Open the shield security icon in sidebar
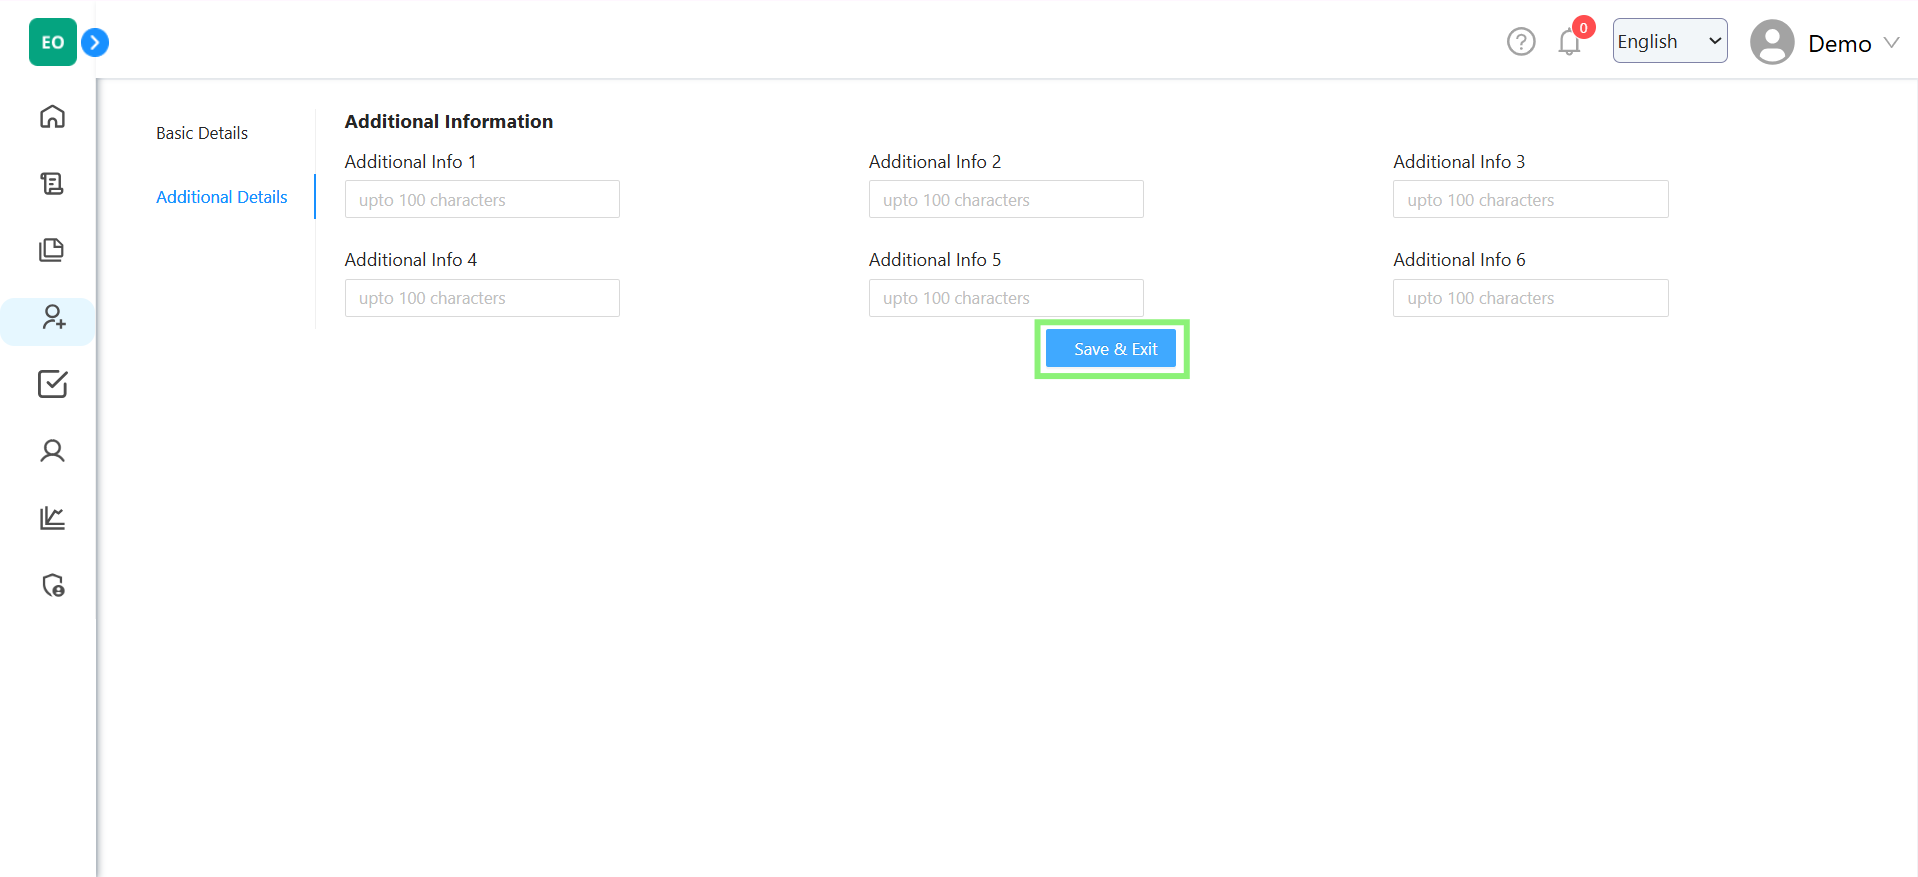The image size is (1918, 877). coord(52,585)
